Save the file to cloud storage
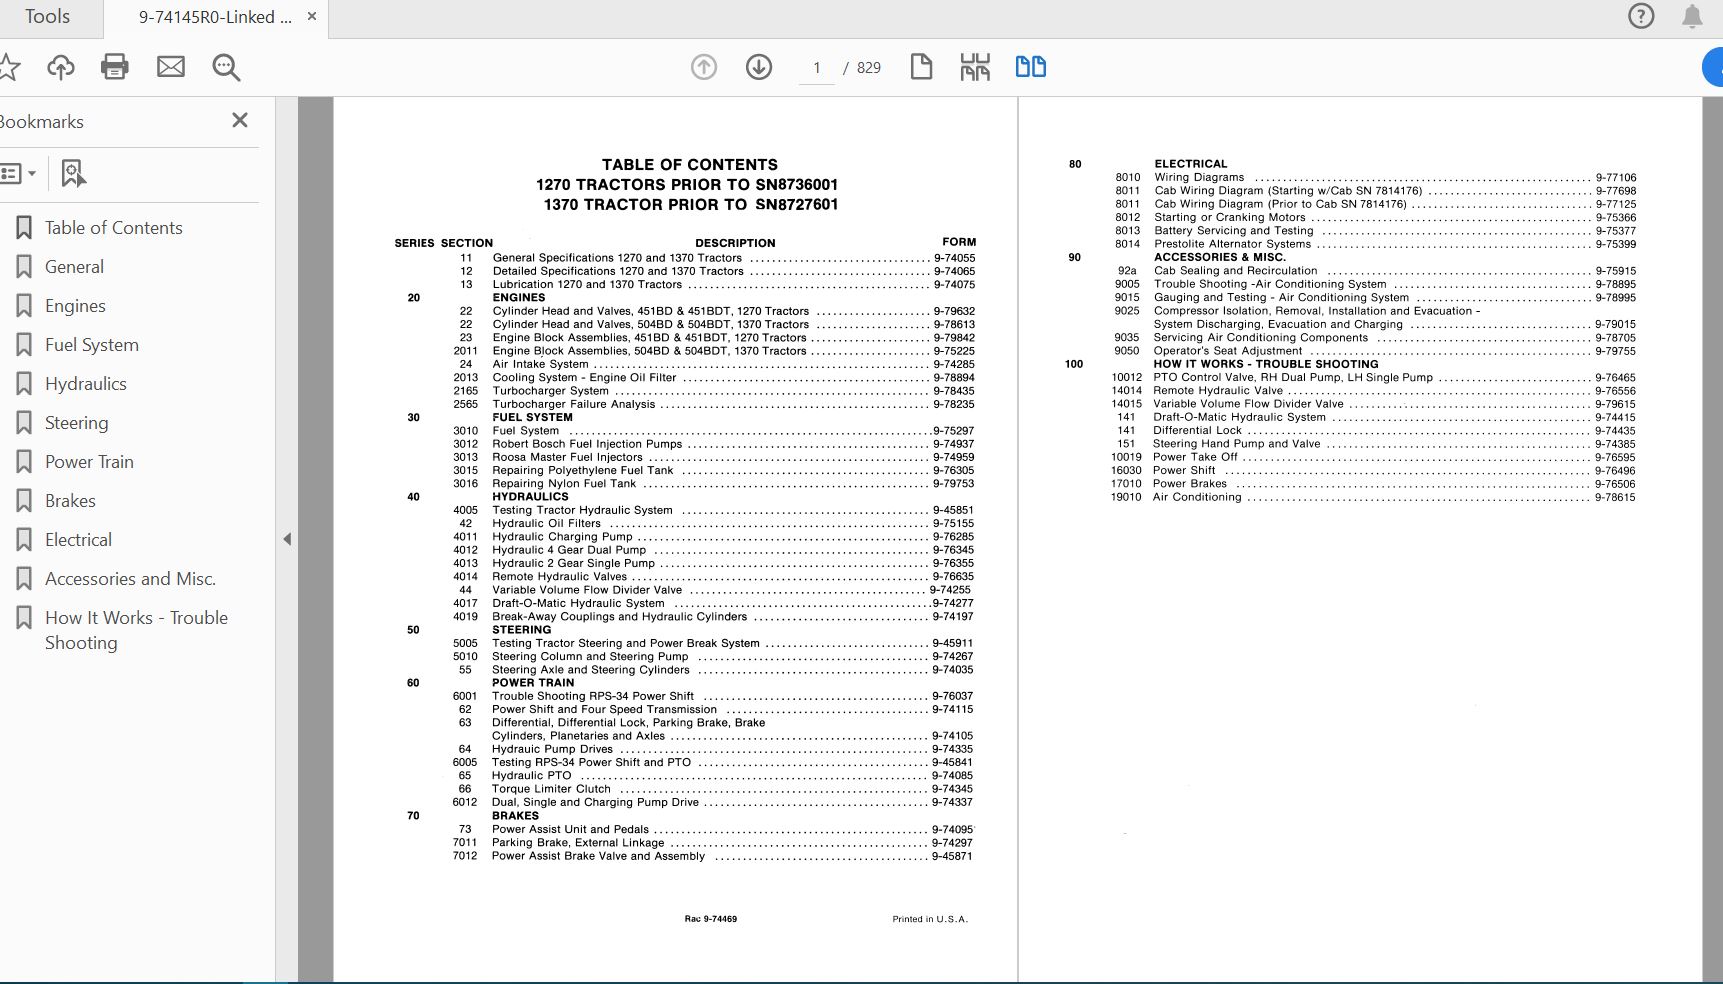 tap(60, 66)
